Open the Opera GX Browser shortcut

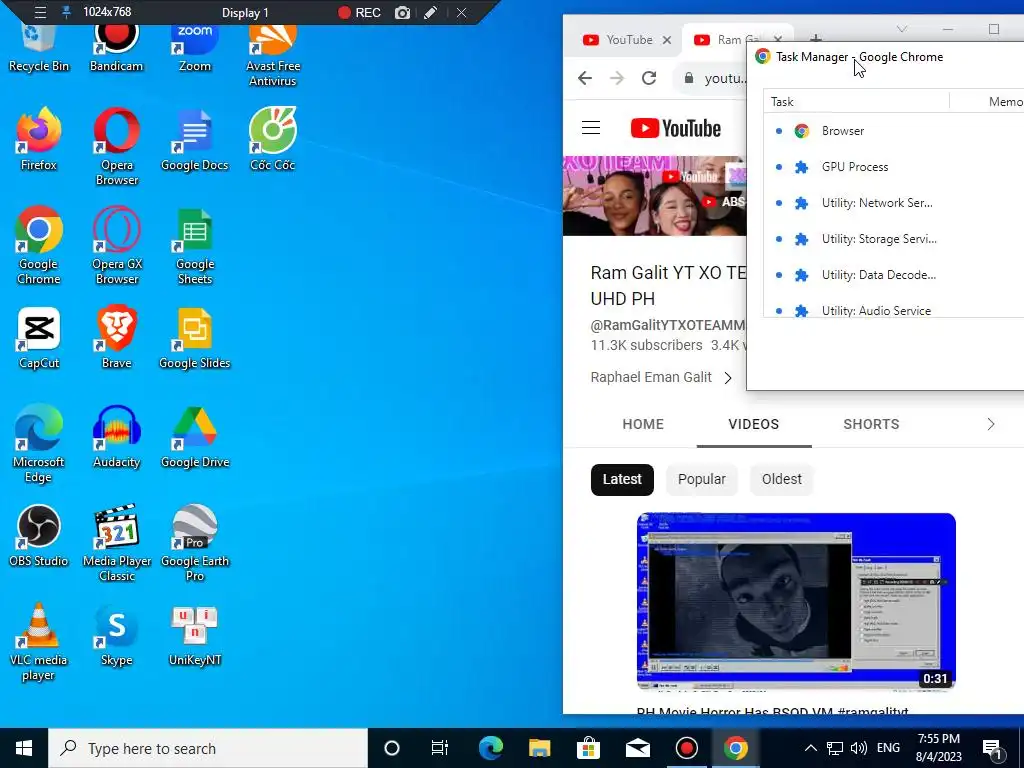(x=116, y=245)
